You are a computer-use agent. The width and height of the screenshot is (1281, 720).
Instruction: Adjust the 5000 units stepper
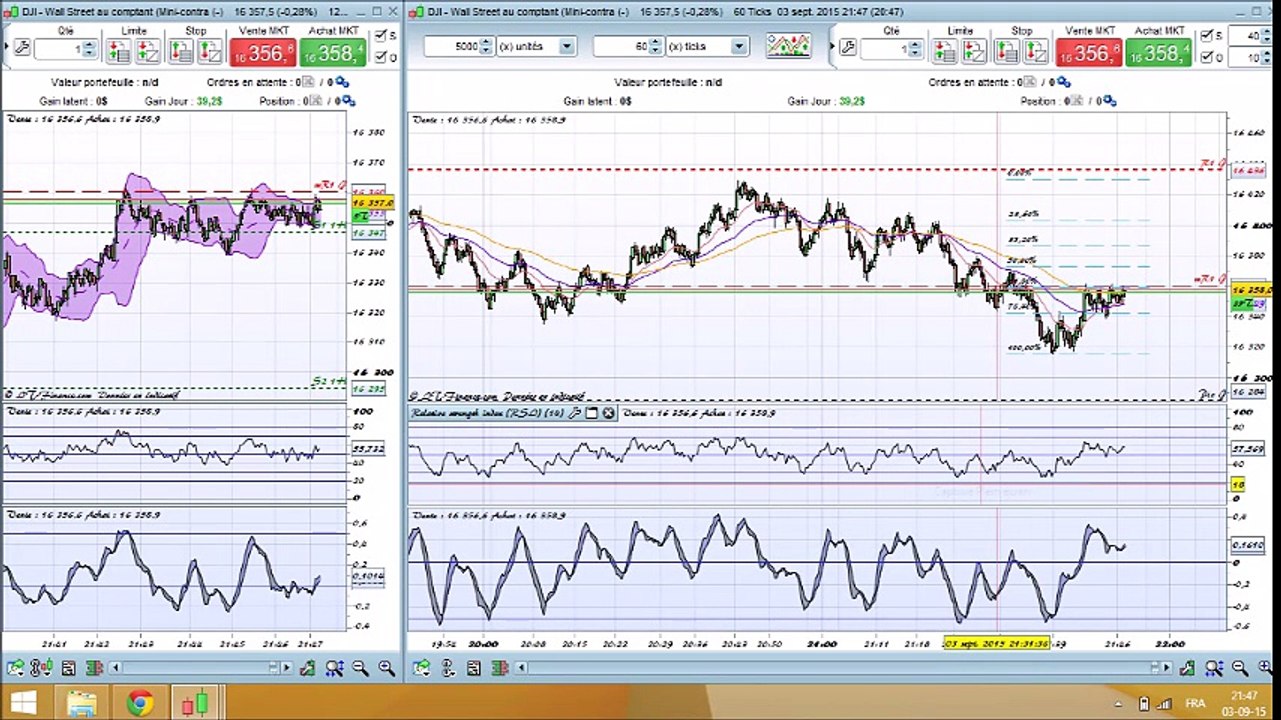click(x=486, y=47)
